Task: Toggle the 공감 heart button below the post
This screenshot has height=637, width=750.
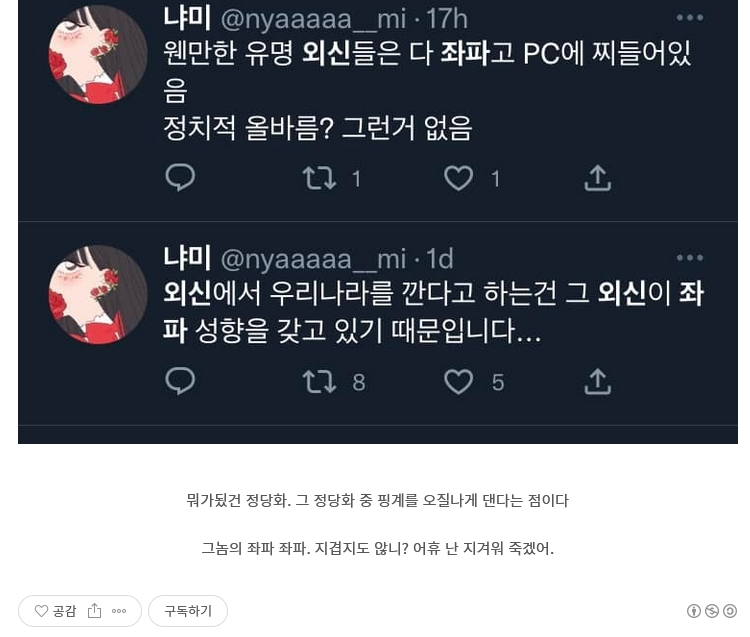Action: [55, 611]
